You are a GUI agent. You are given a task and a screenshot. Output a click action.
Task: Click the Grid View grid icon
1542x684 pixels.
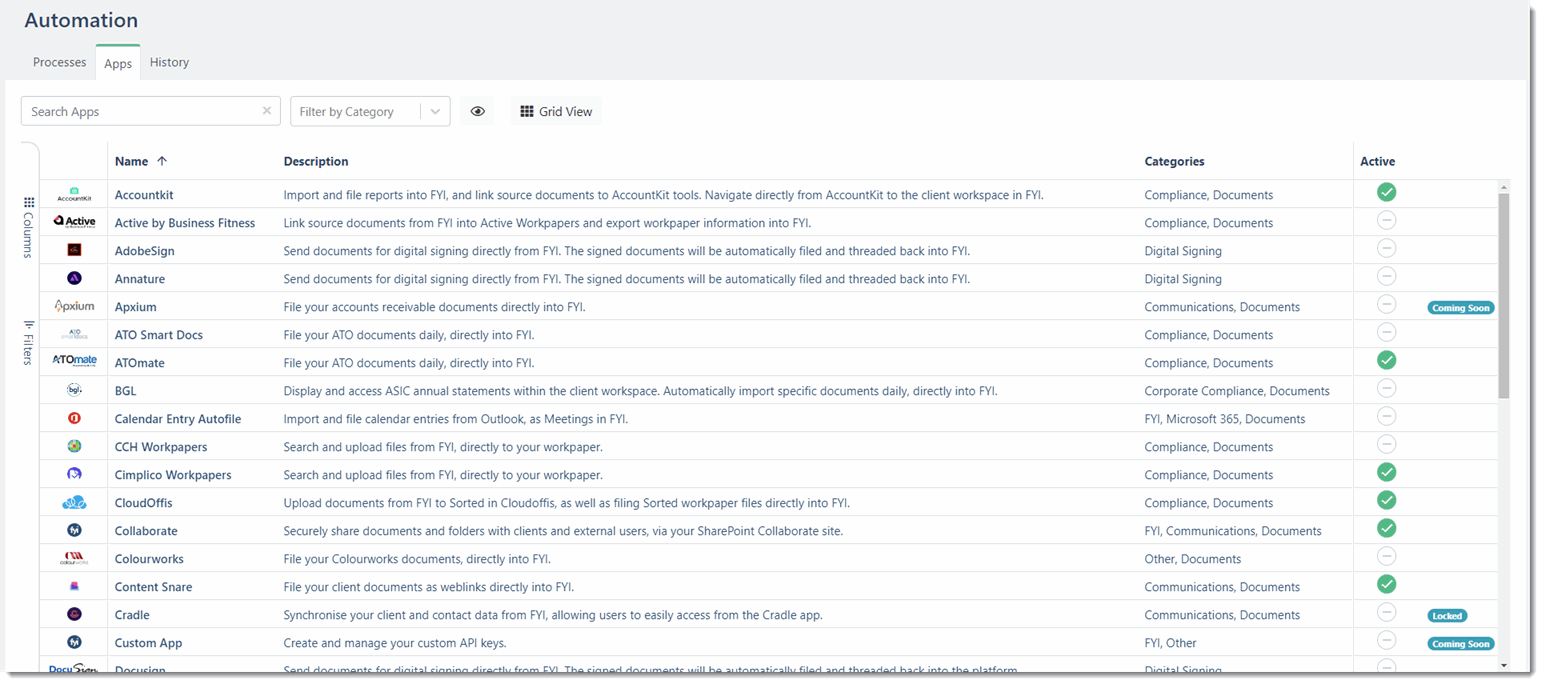[x=527, y=111]
